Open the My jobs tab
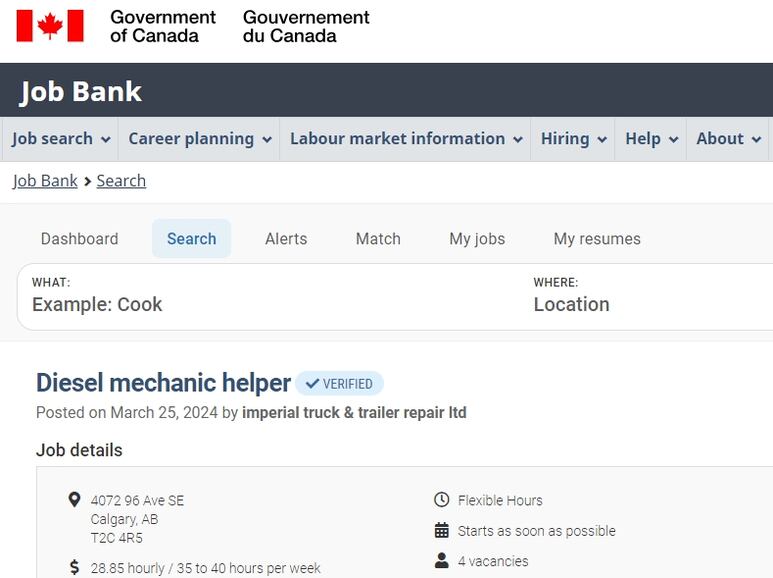This screenshot has width=773, height=578. pos(477,239)
